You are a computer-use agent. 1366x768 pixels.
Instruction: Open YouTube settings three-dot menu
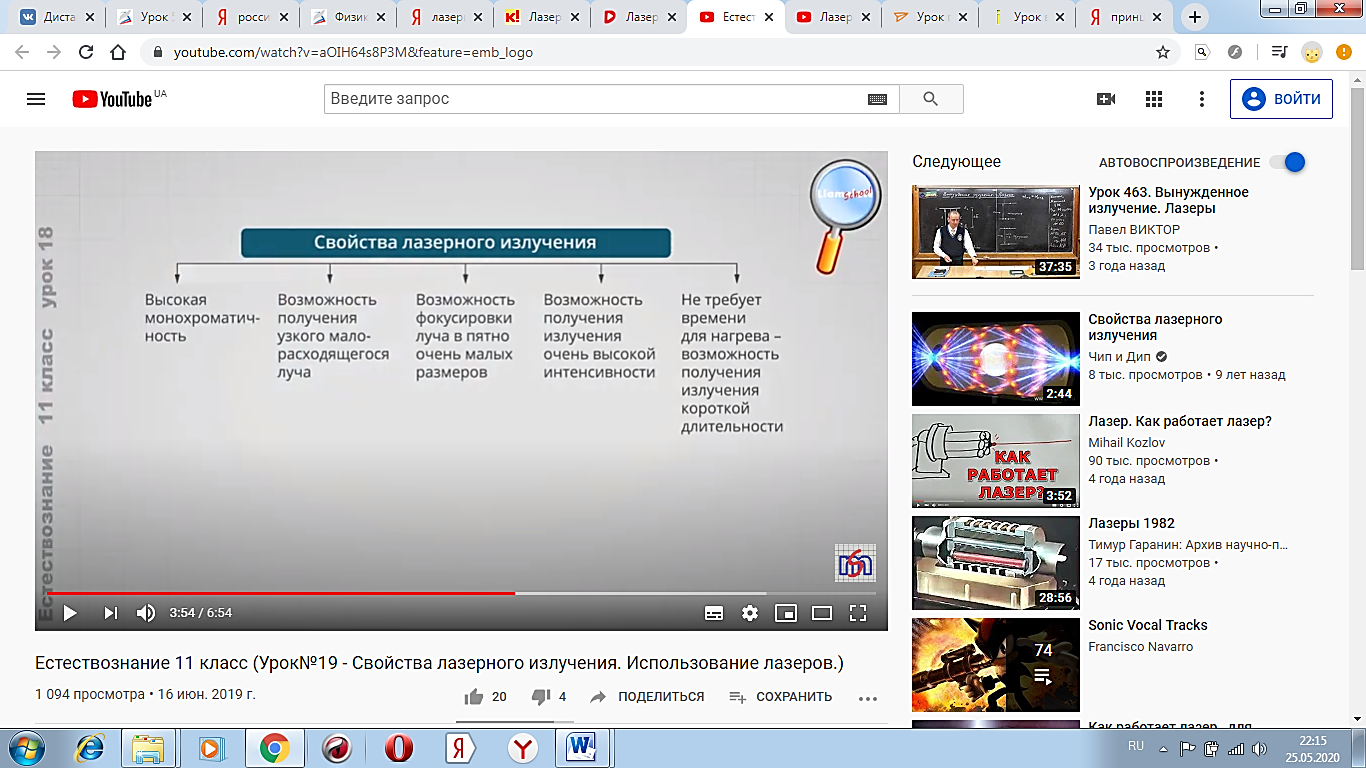click(1202, 99)
